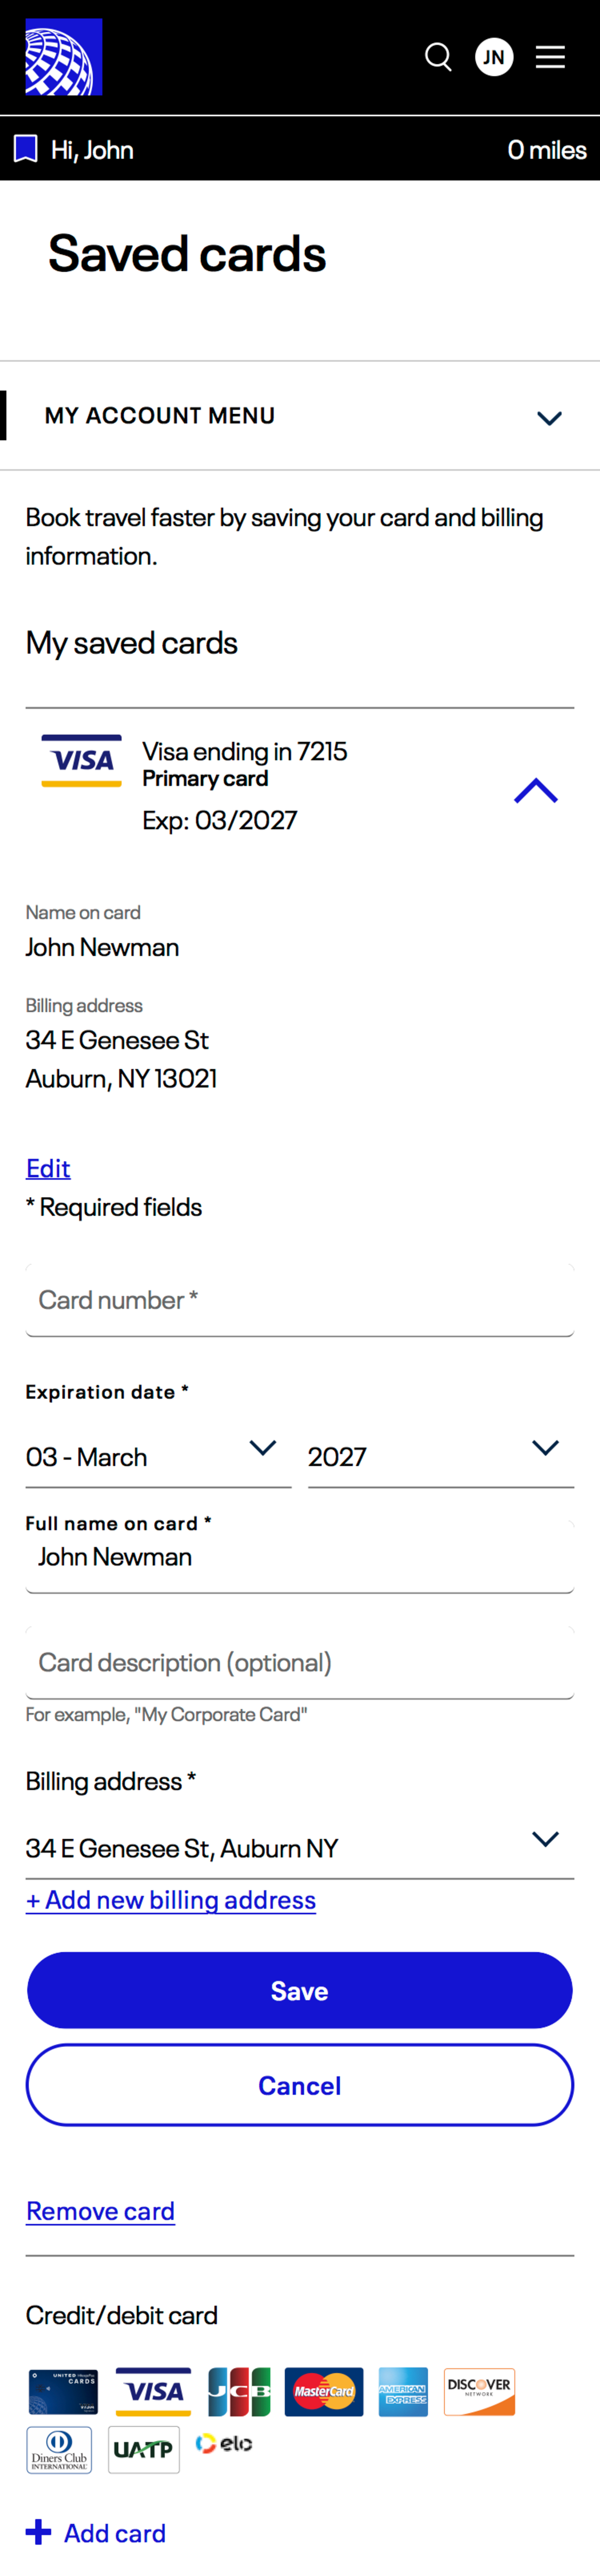Click the Remove card link
Screen dimensions: 600x2576
pyautogui.click(x=100, y=2211)
